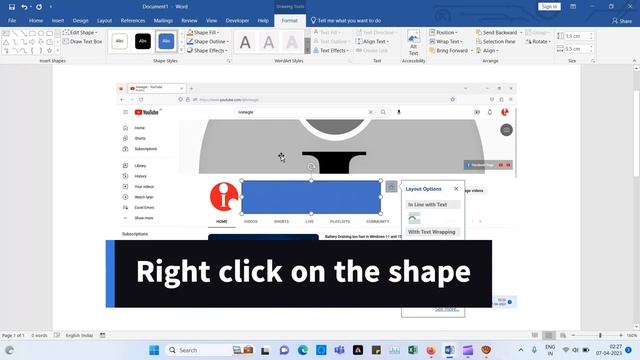Click the rotation handle above the shape
The width and height of the screenshot is (640, 360).
tap(311, 167)
